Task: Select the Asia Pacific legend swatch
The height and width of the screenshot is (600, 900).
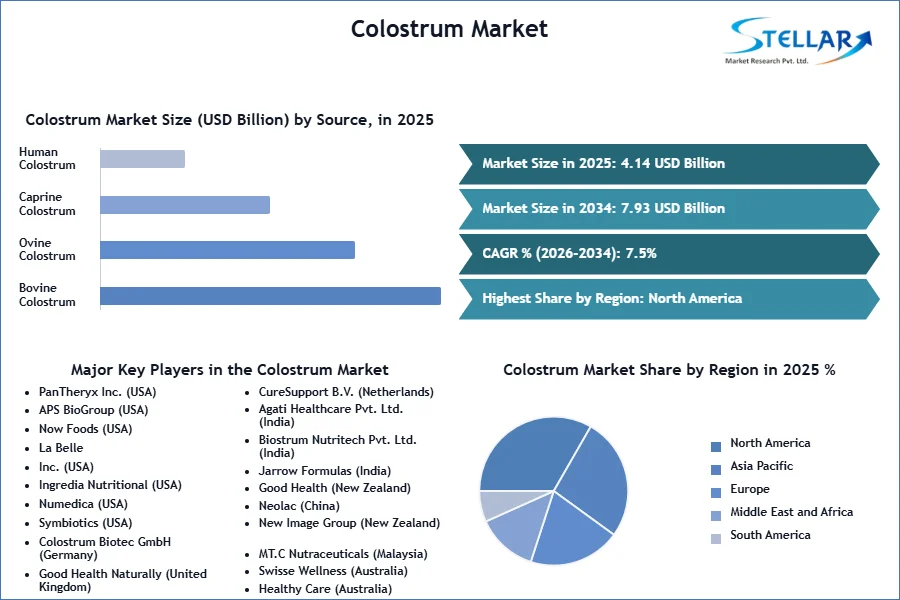Action: coord(716,470)
